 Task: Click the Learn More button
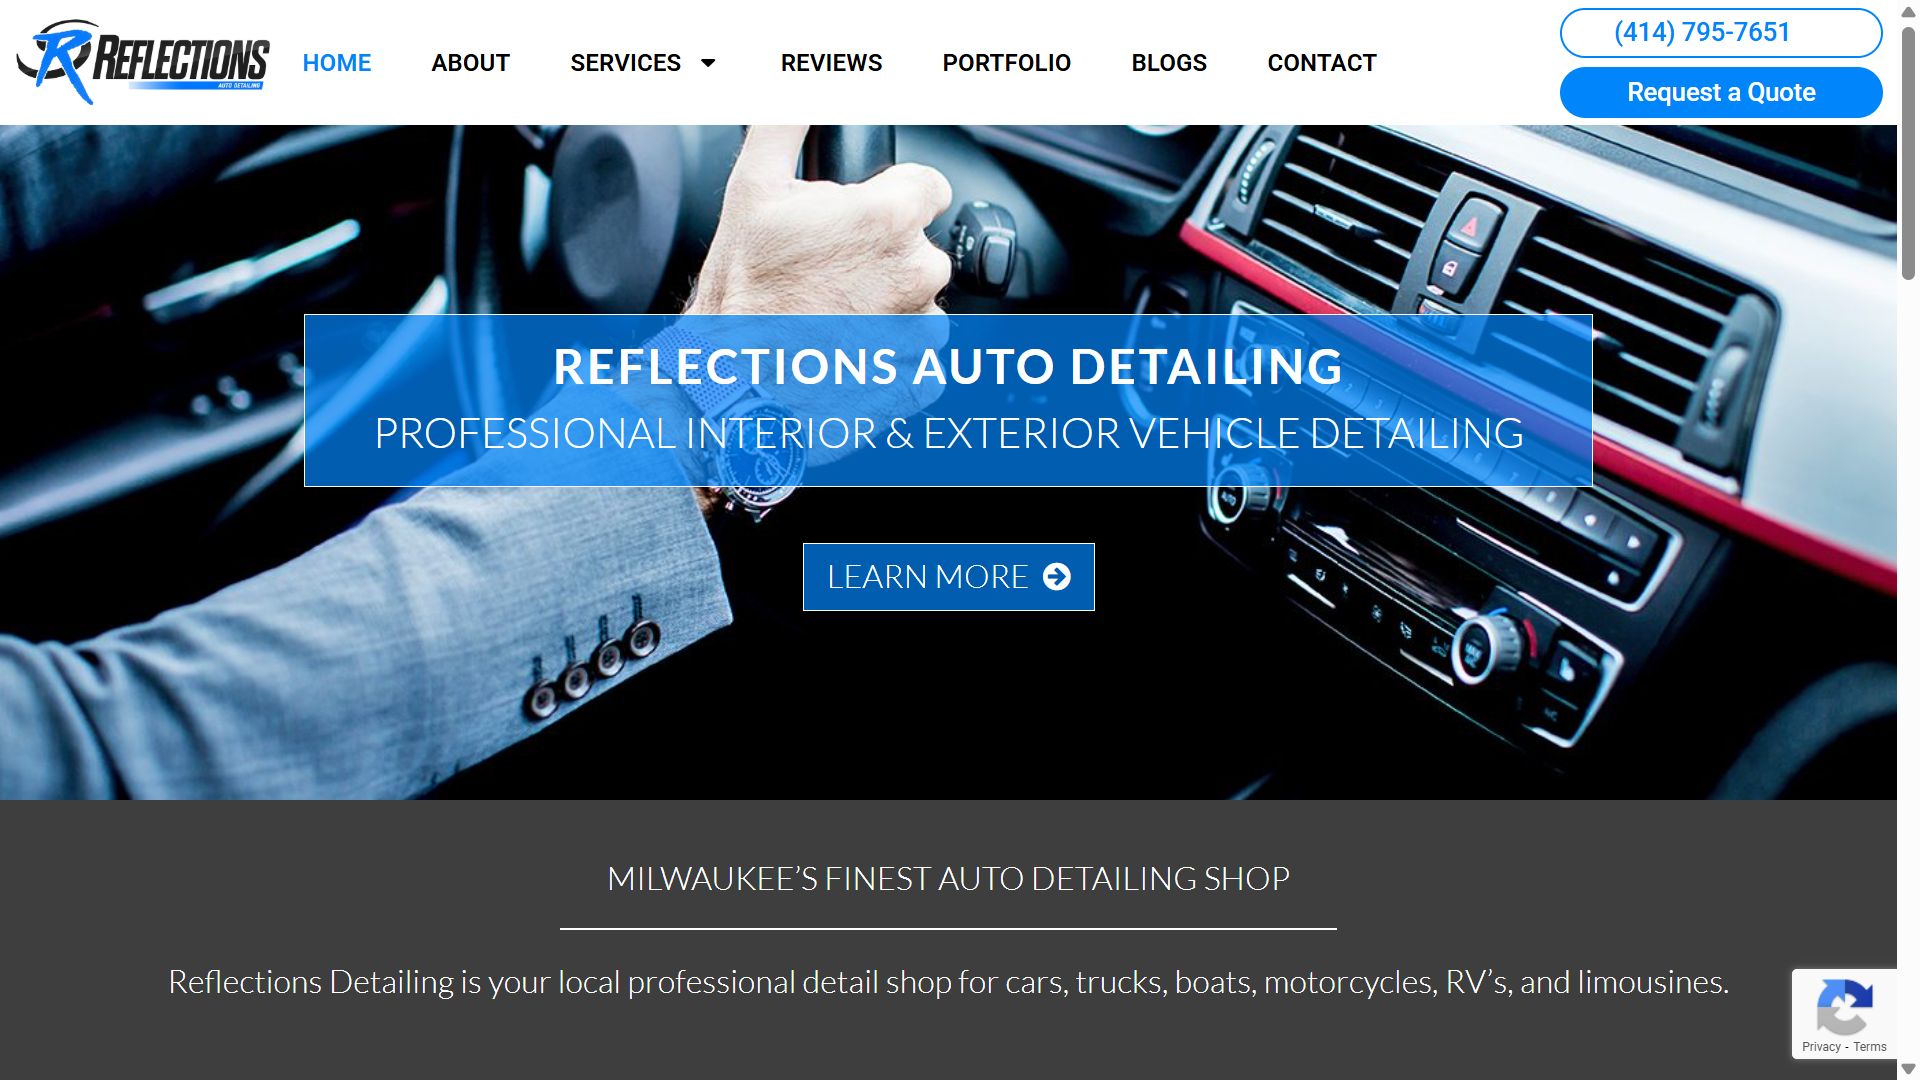(948, 577)
